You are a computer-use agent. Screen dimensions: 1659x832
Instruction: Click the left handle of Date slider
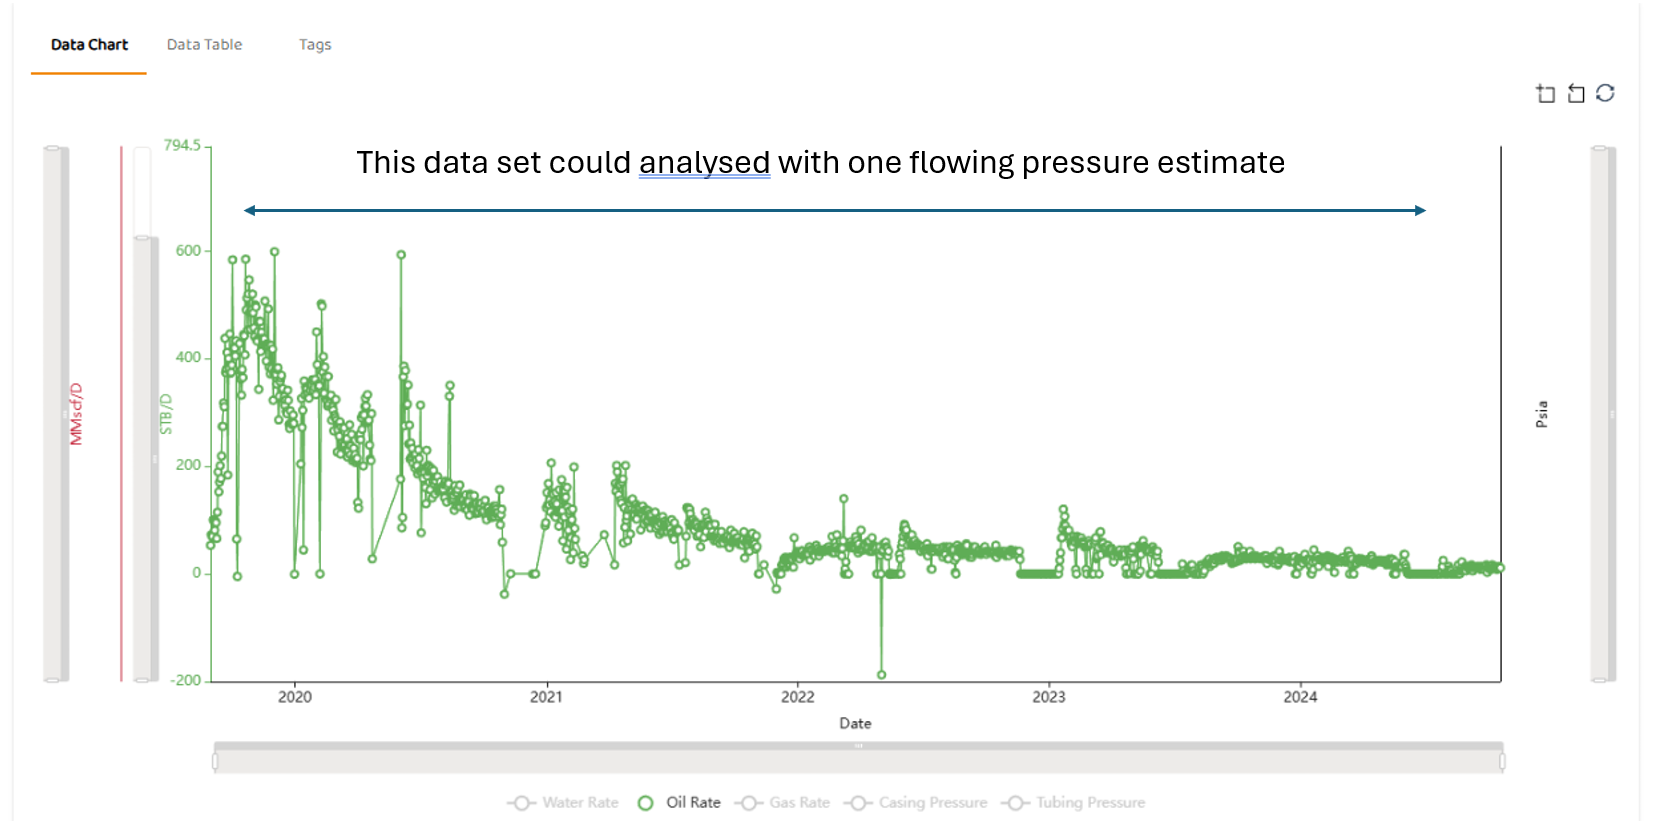pos(215,761)
